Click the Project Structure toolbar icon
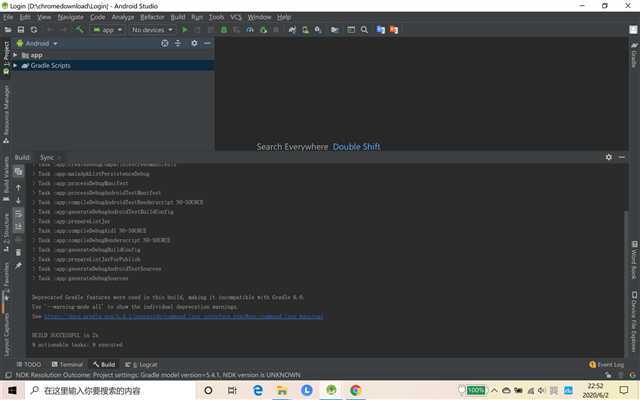 click(x=335, y=30)
